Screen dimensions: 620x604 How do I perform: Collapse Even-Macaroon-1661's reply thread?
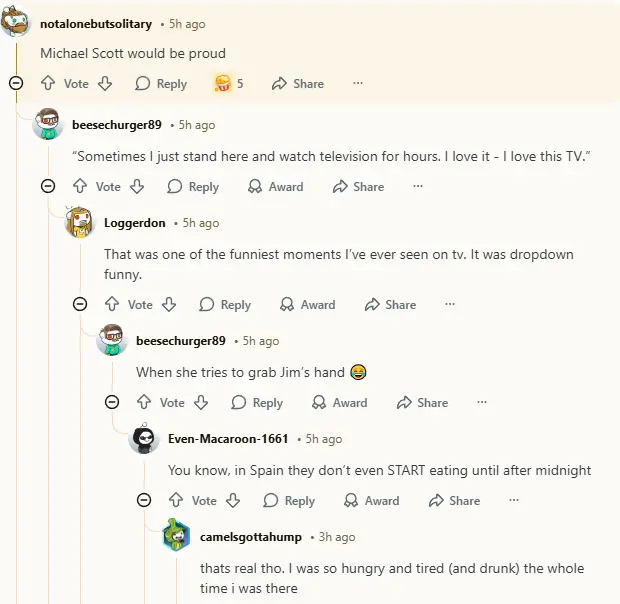(x=144, y=500)
